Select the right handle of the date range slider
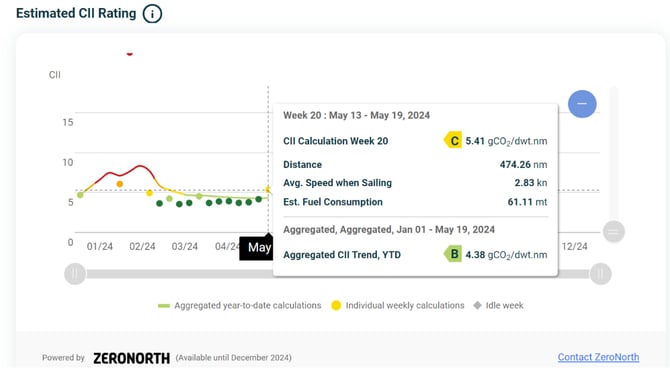 coord(600,274)
